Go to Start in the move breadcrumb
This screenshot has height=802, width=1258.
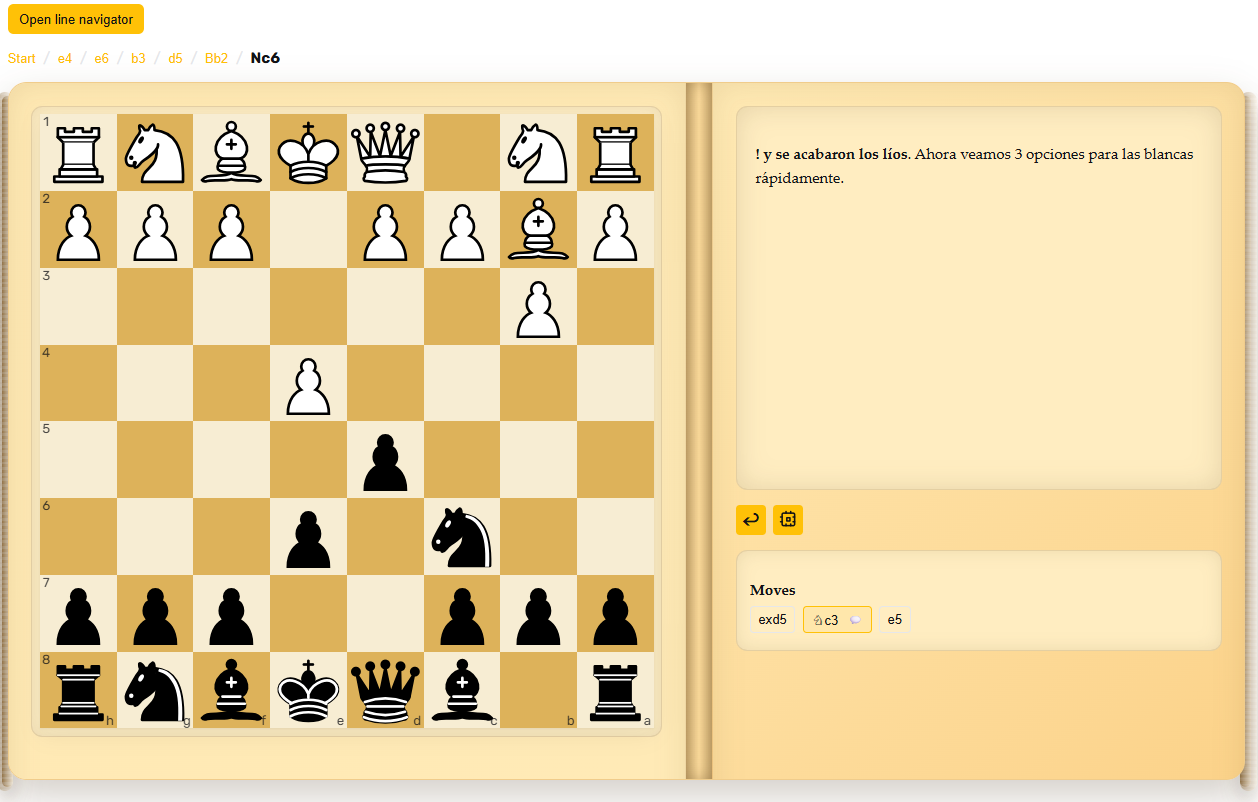(x=22, y=58)
